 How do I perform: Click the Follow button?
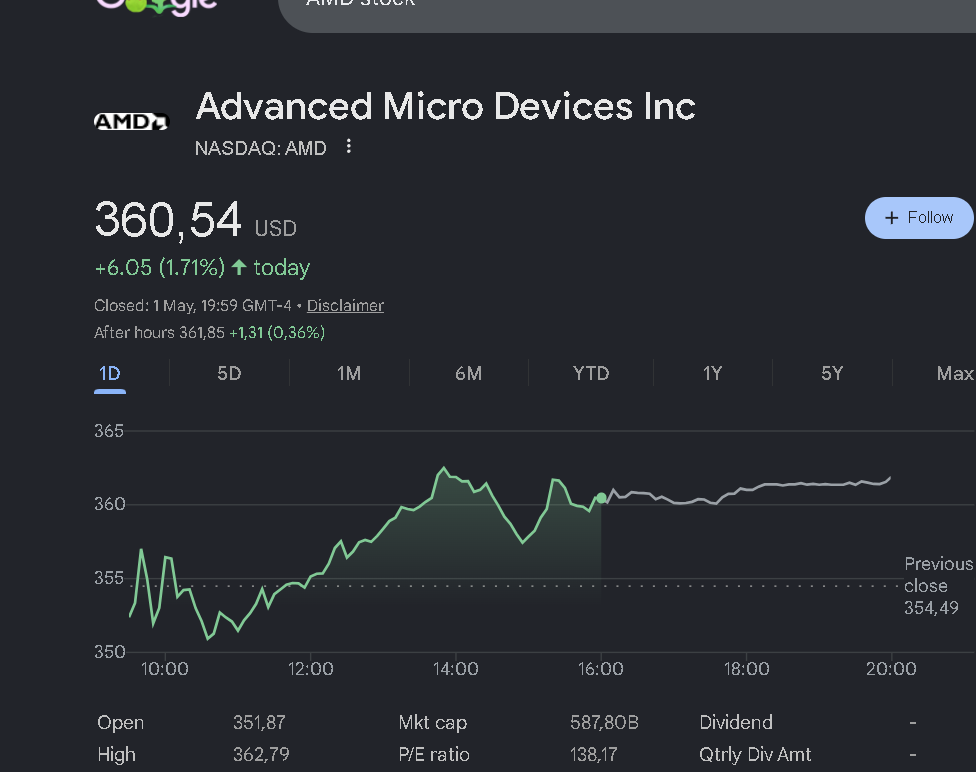tap(919, 218)
